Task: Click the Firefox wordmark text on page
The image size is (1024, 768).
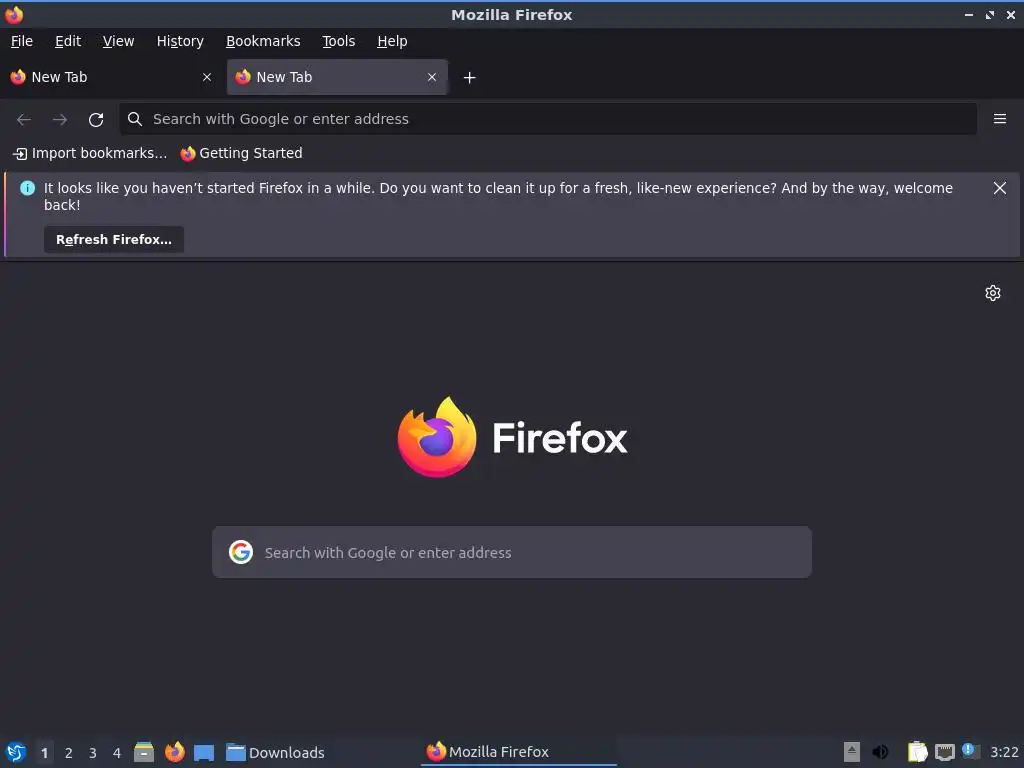Action: click(x=560, y=438)
